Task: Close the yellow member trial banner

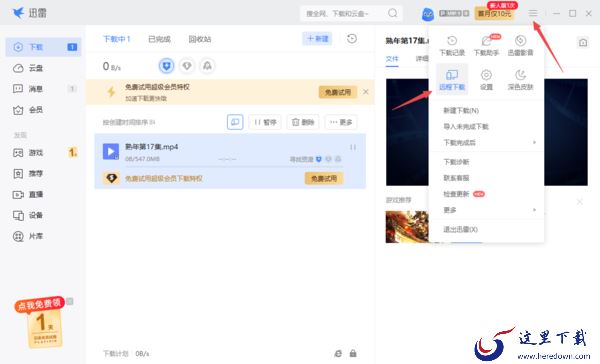Action: coord(366,92)
